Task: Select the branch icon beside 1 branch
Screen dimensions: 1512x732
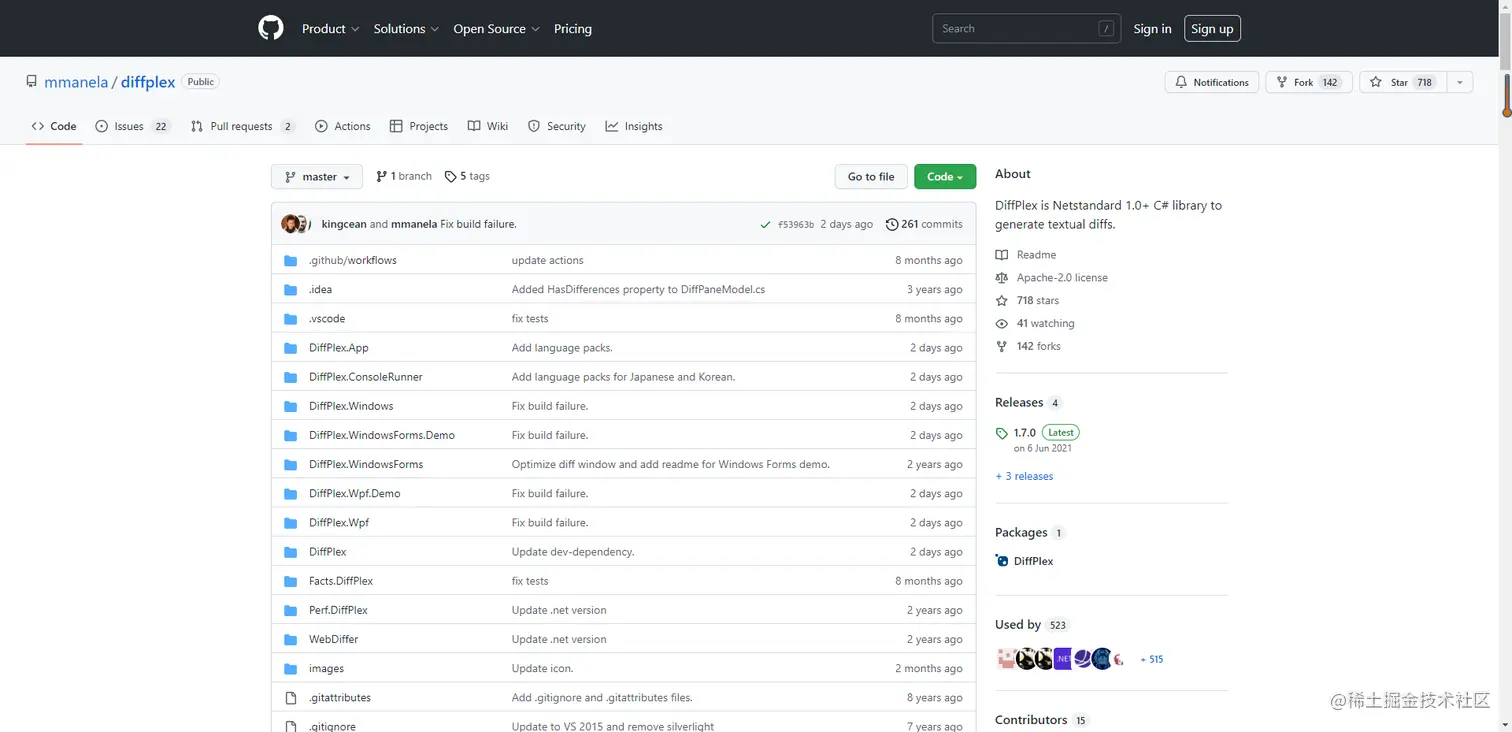Action: pos(381,176)
